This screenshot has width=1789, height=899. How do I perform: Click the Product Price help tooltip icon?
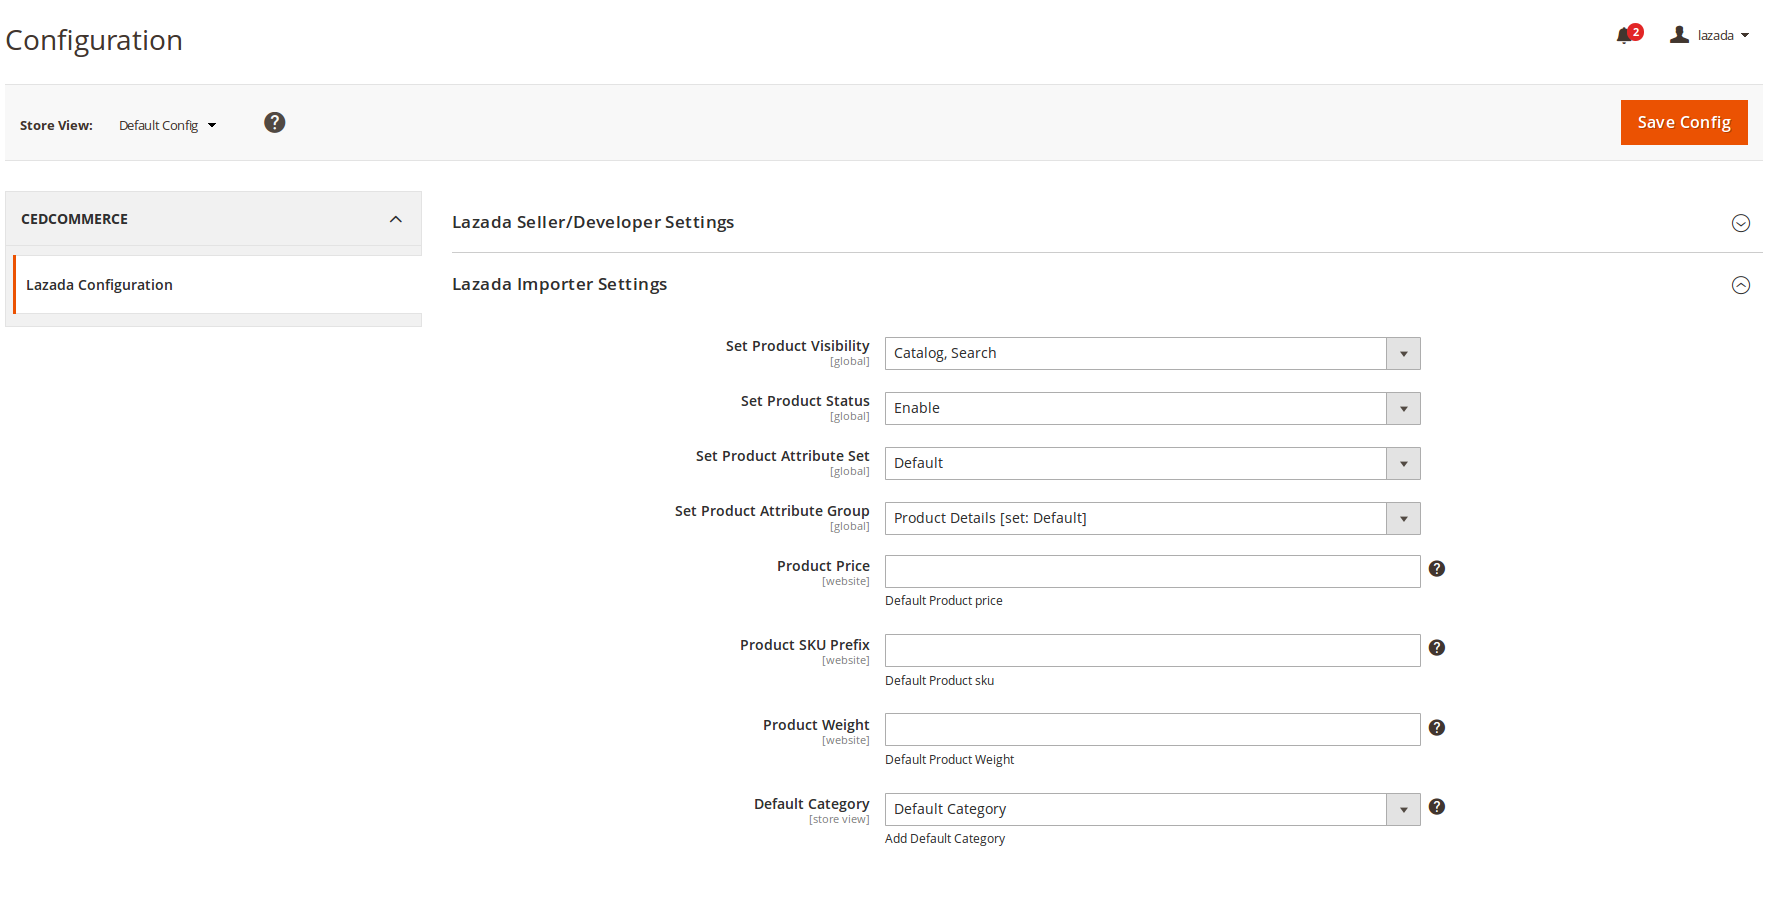click(x=1437, y=569)
